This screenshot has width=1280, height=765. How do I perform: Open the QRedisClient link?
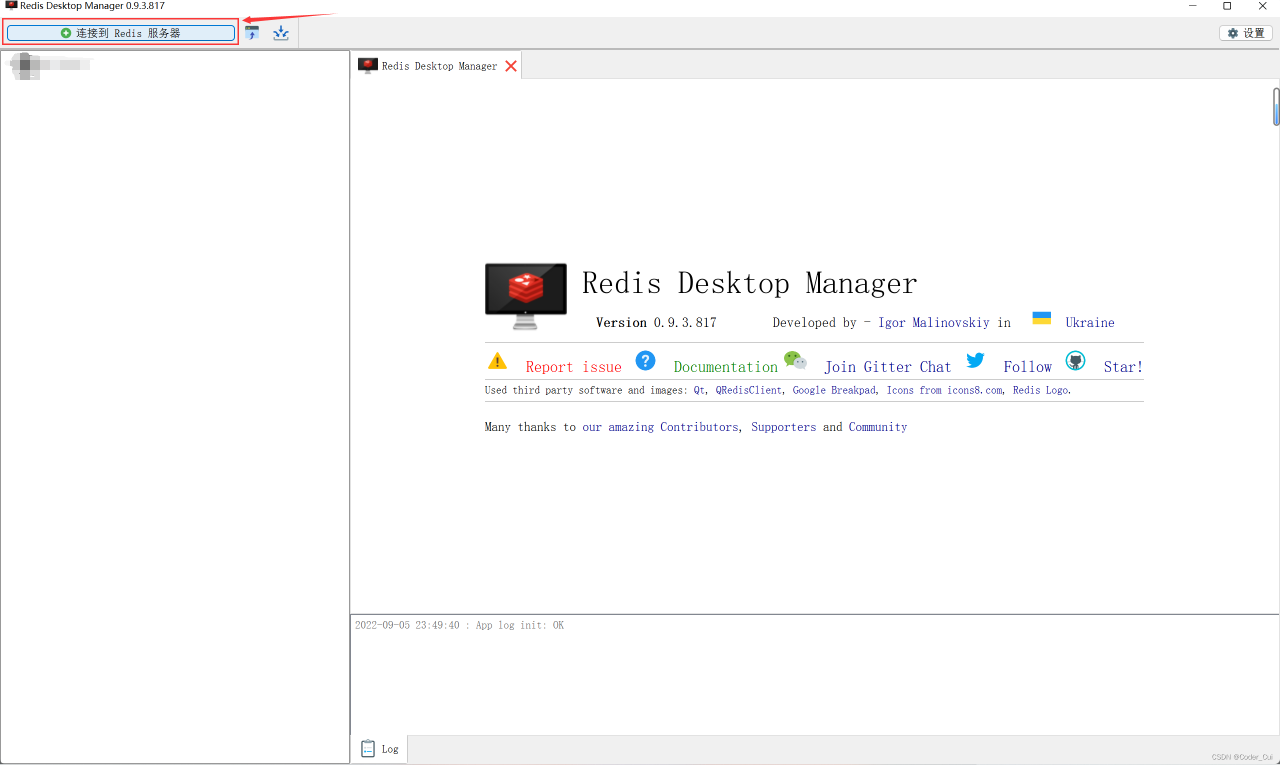tap(749, 391)
